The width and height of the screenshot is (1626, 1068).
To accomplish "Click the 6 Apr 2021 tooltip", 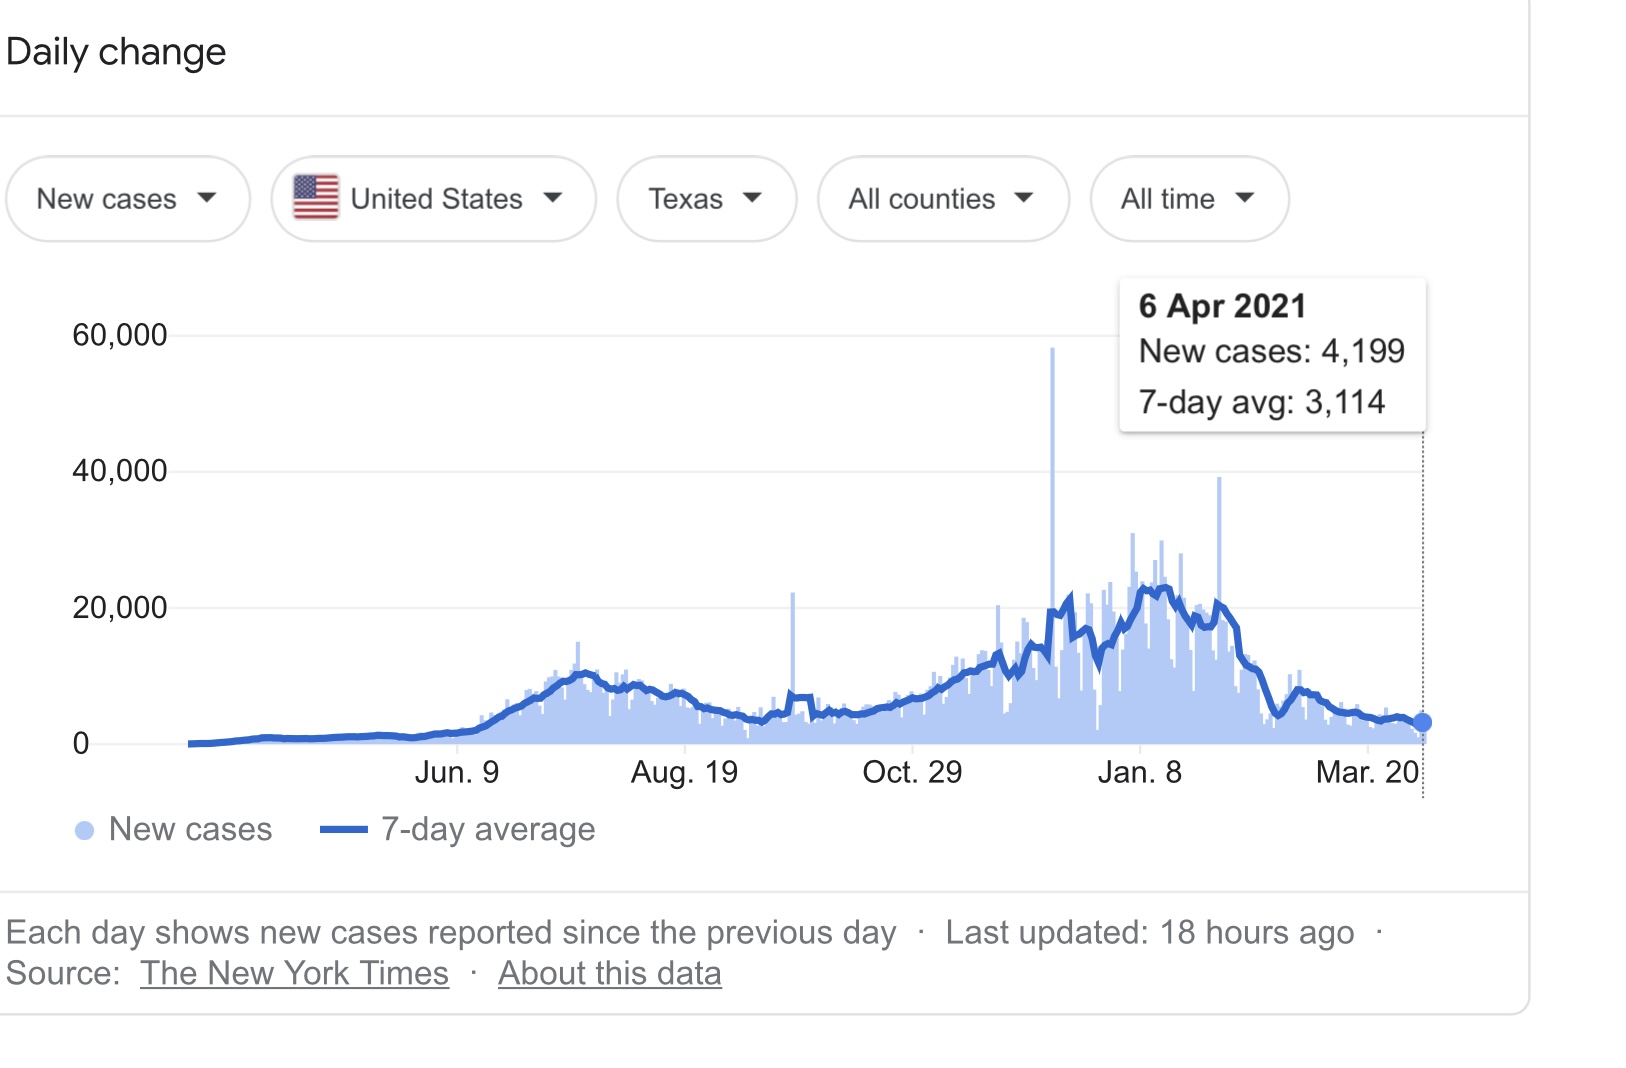I will [1272, 354].
